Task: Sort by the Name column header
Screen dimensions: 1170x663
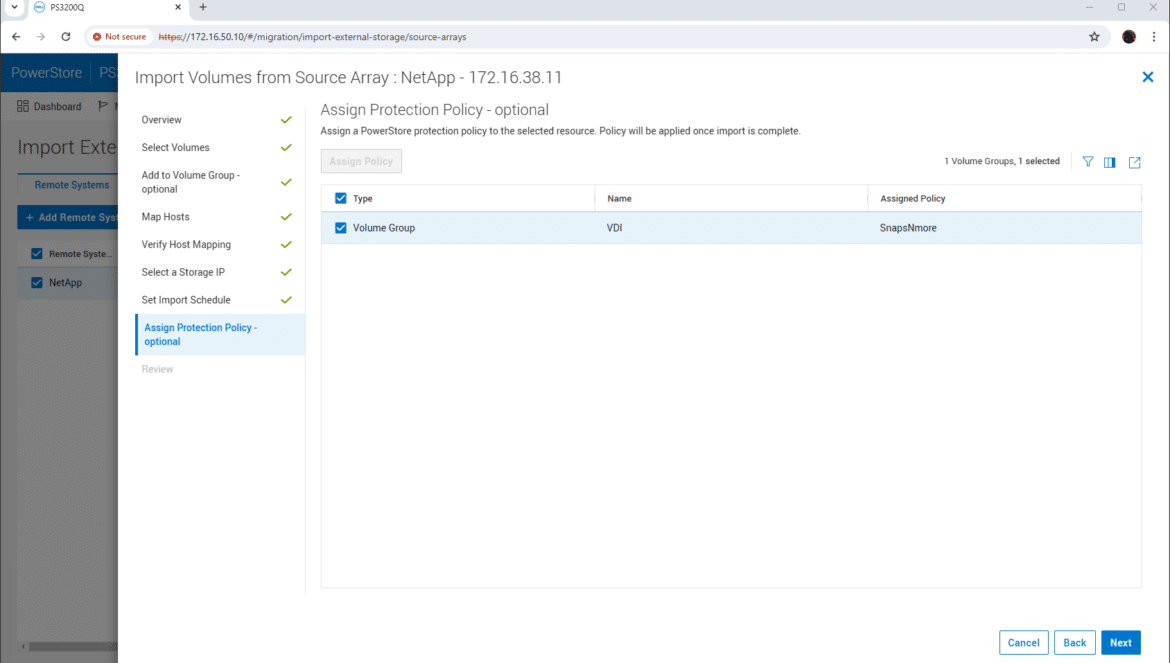Action: (619, 198)
